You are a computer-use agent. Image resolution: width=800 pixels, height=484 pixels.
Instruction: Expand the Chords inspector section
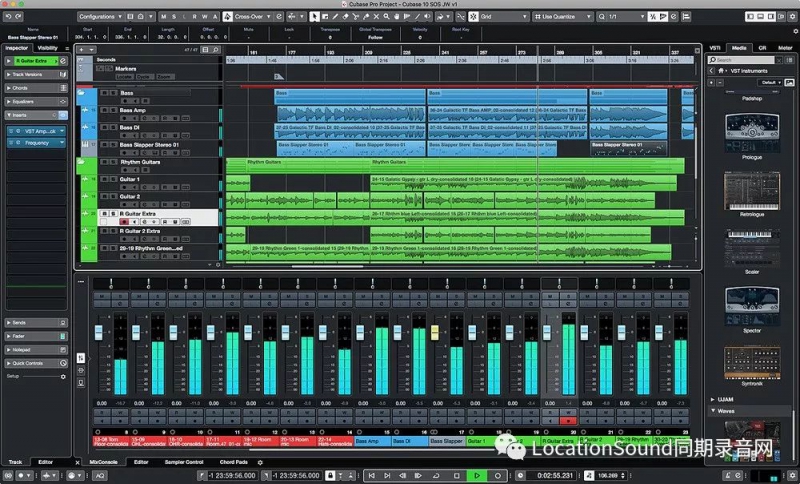(x=36, y=88)
